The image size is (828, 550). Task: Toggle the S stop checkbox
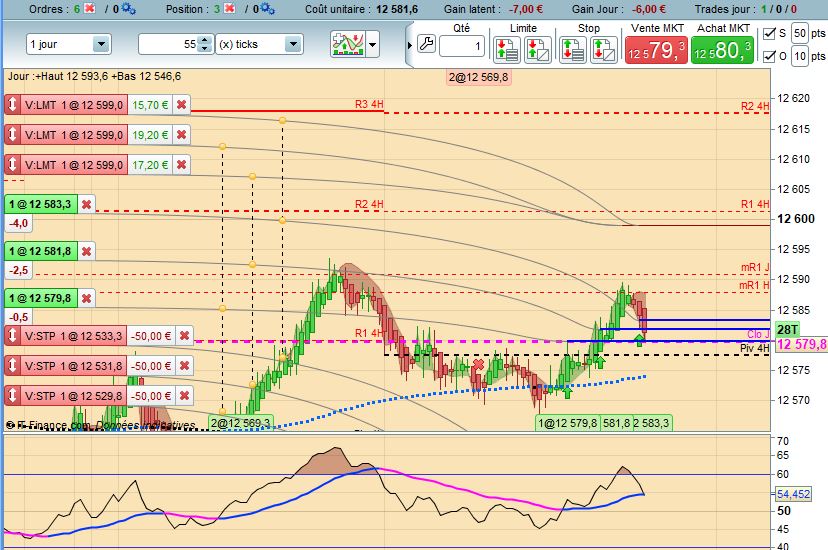[770, 33]
